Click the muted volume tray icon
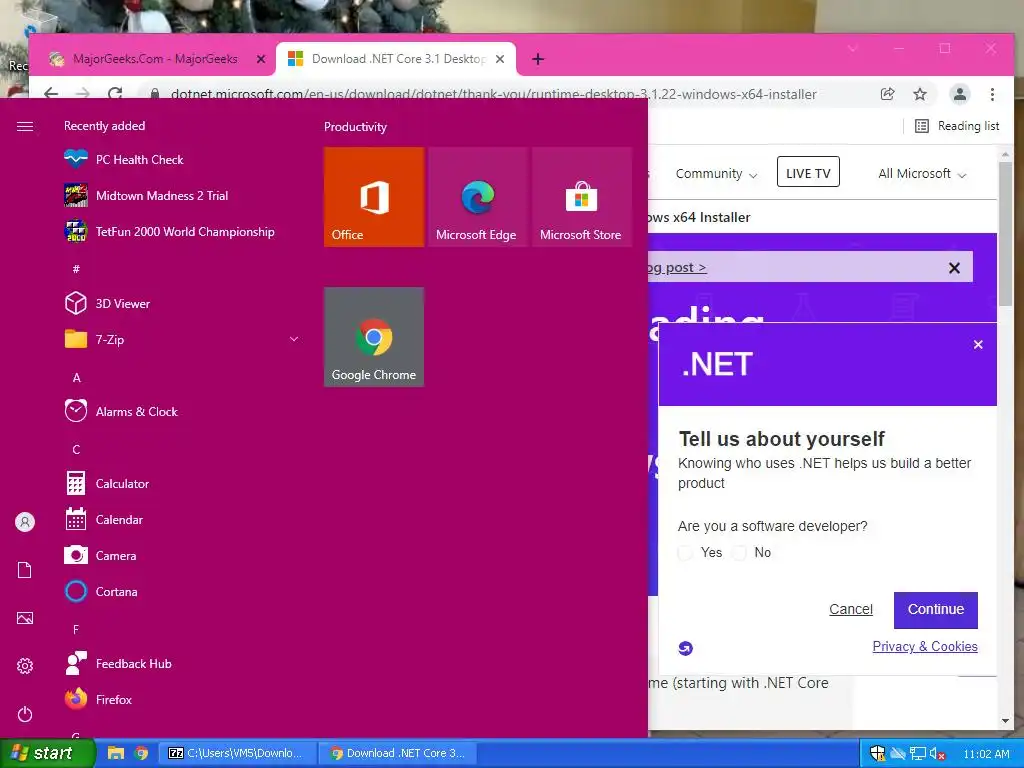Image resolution: width=1024 pixels, height=768 pixels. [938, 754]
